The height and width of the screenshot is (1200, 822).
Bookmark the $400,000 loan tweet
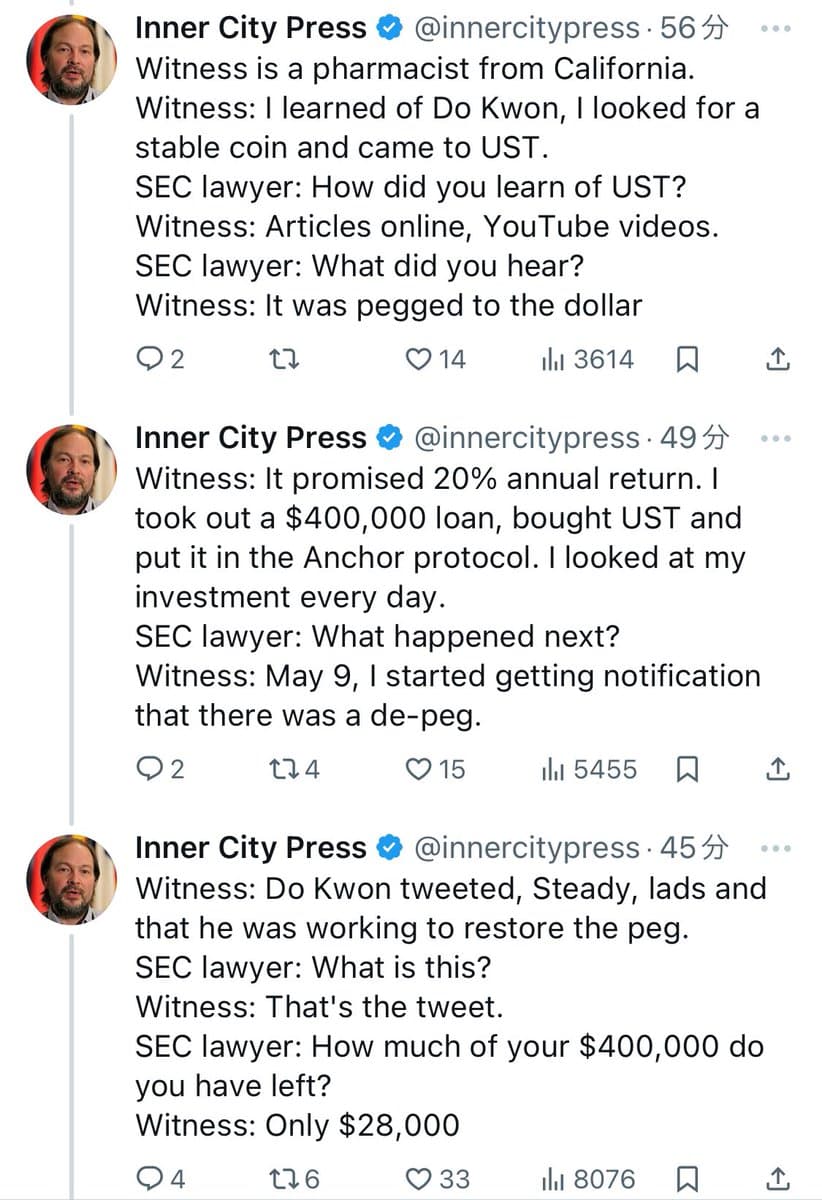[x=687, y=769]
